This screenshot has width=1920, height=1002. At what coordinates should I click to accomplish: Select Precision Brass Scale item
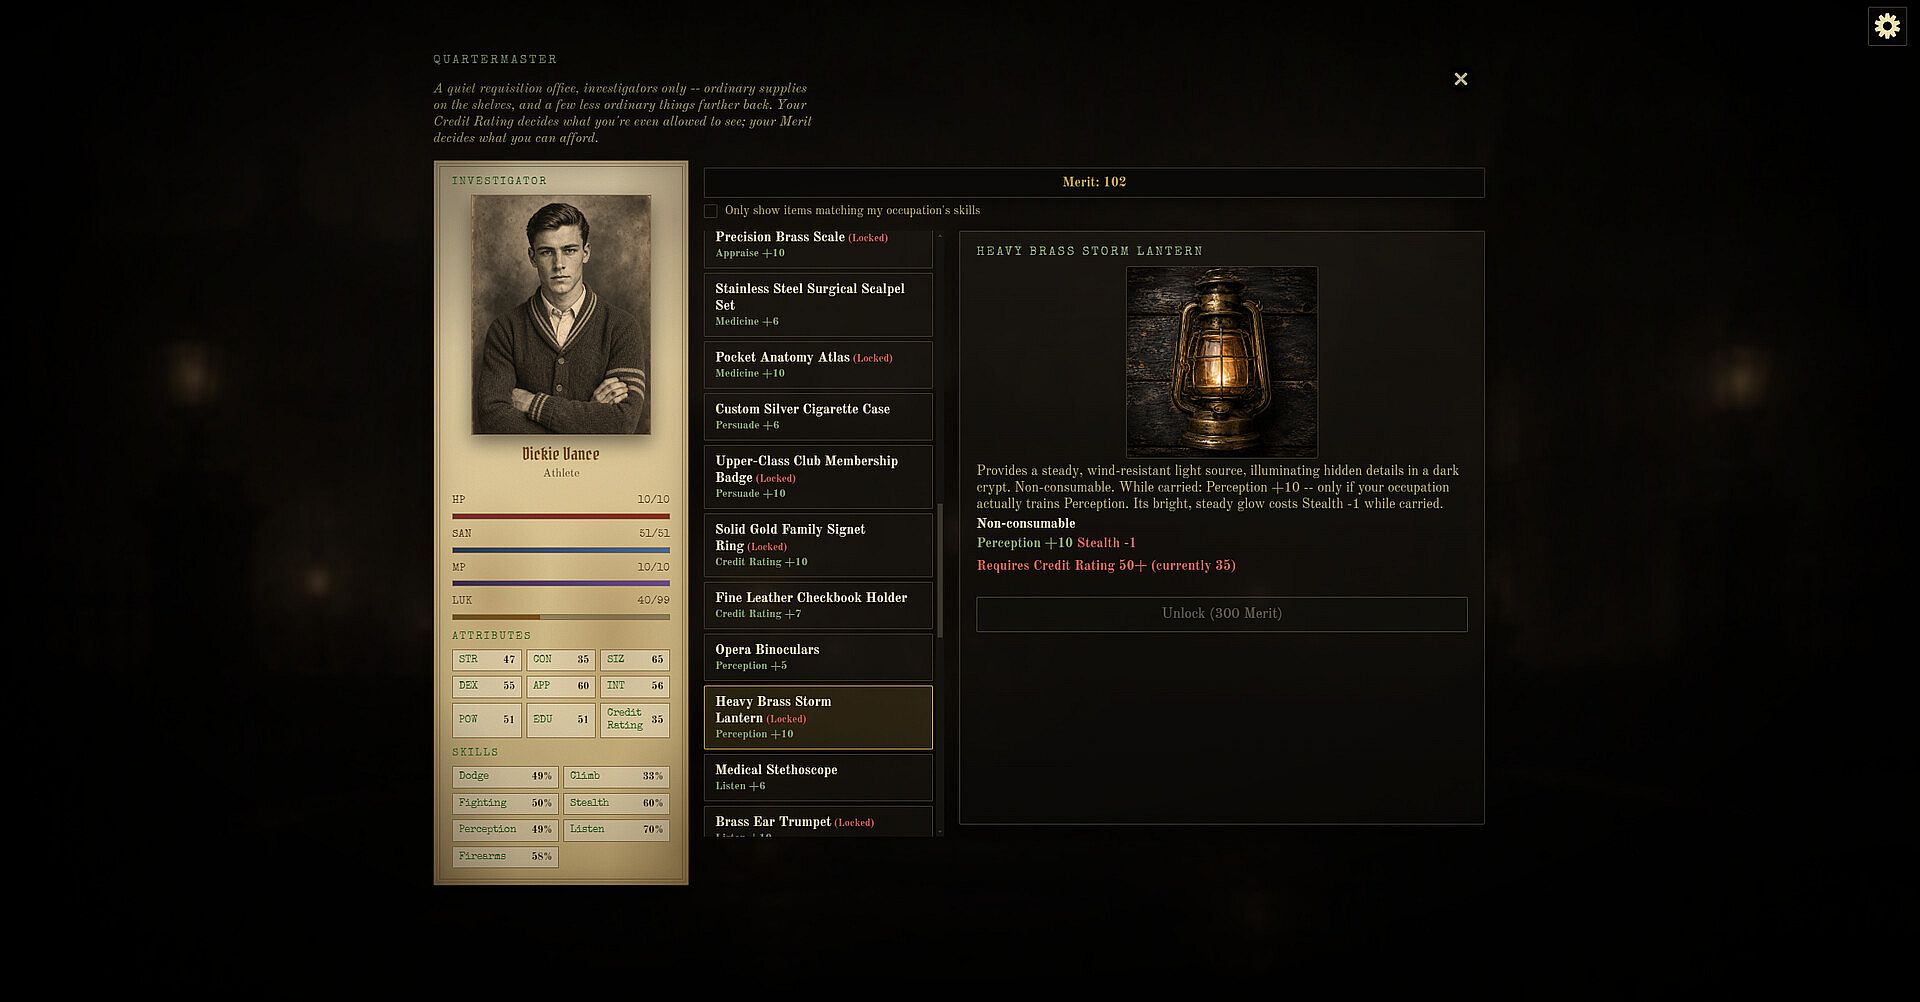818,245
